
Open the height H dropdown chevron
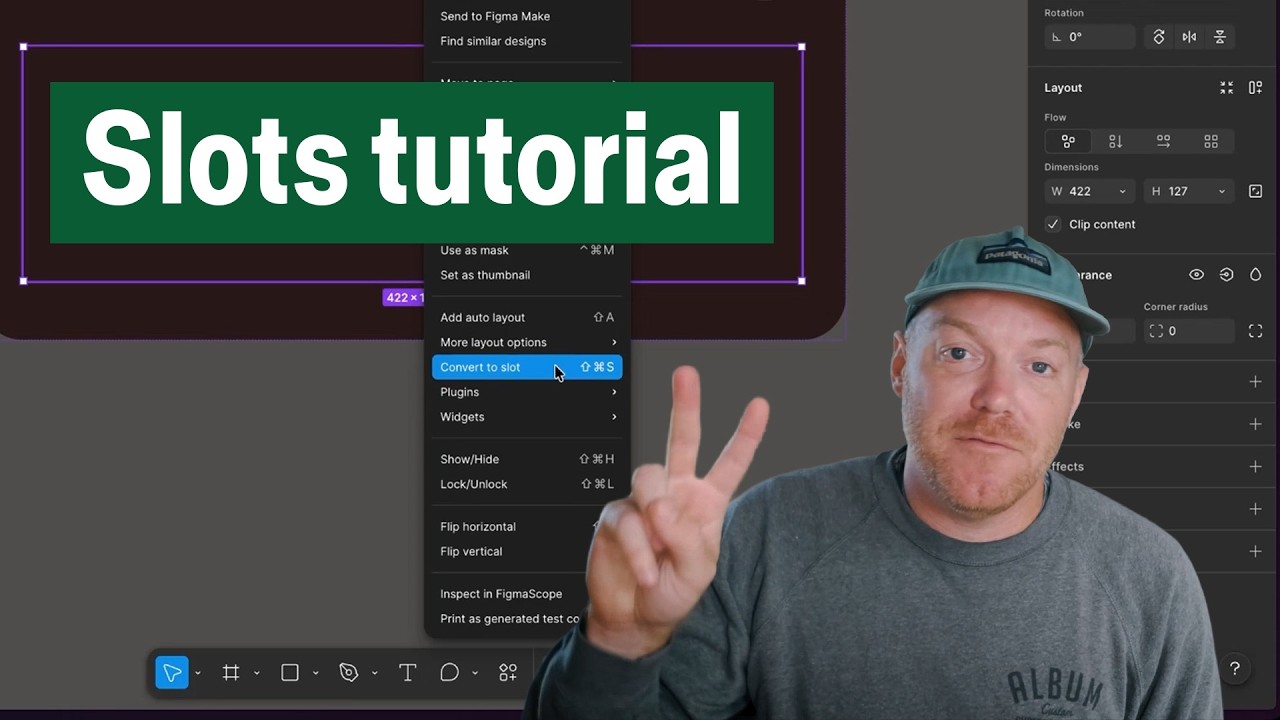[x=1221, y=191]
